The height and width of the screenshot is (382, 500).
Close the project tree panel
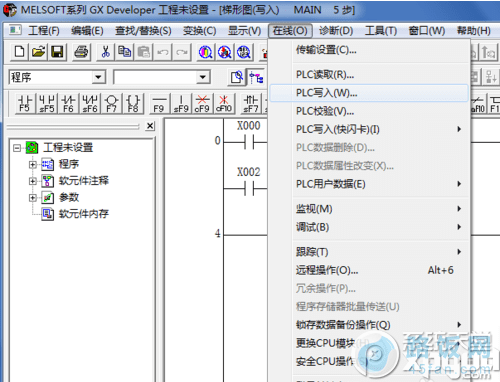click(x=150, y=126)
